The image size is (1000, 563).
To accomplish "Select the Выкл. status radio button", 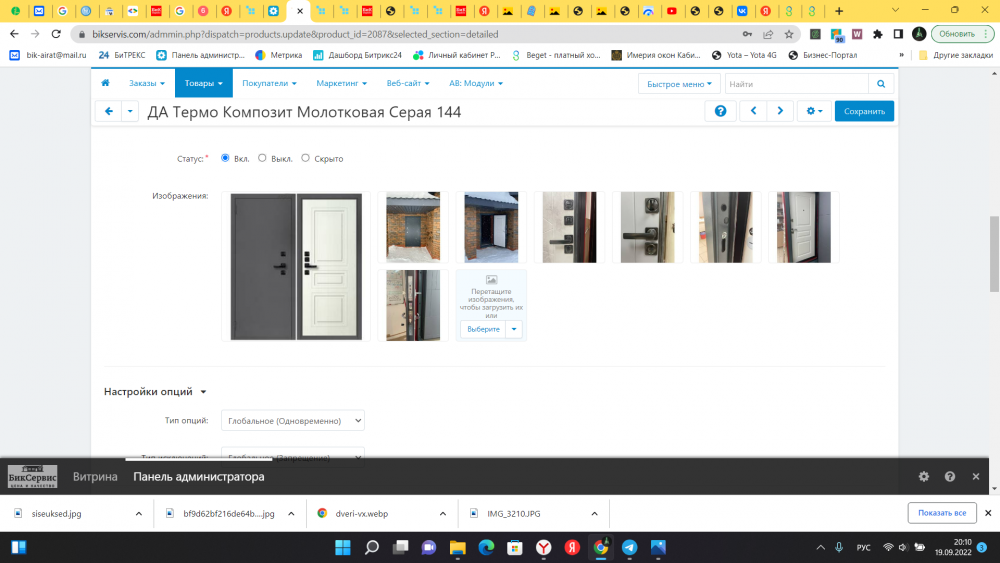I will 262,158.
